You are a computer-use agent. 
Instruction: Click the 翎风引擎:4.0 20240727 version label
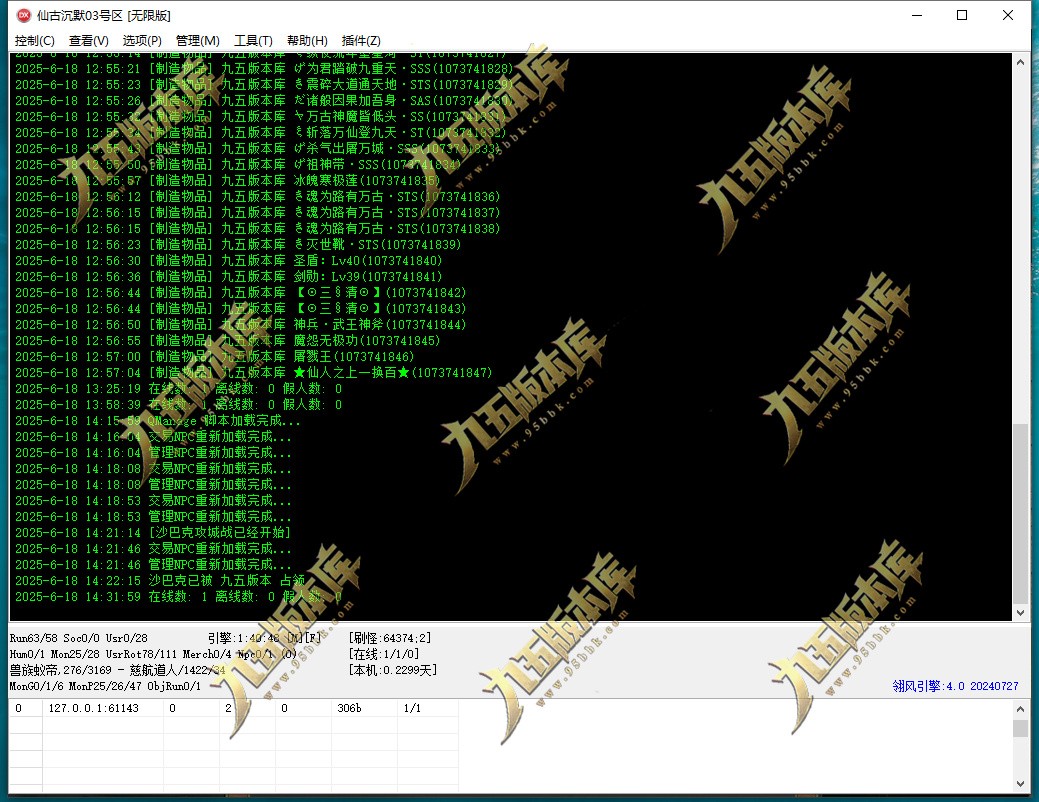pos(955,686)
